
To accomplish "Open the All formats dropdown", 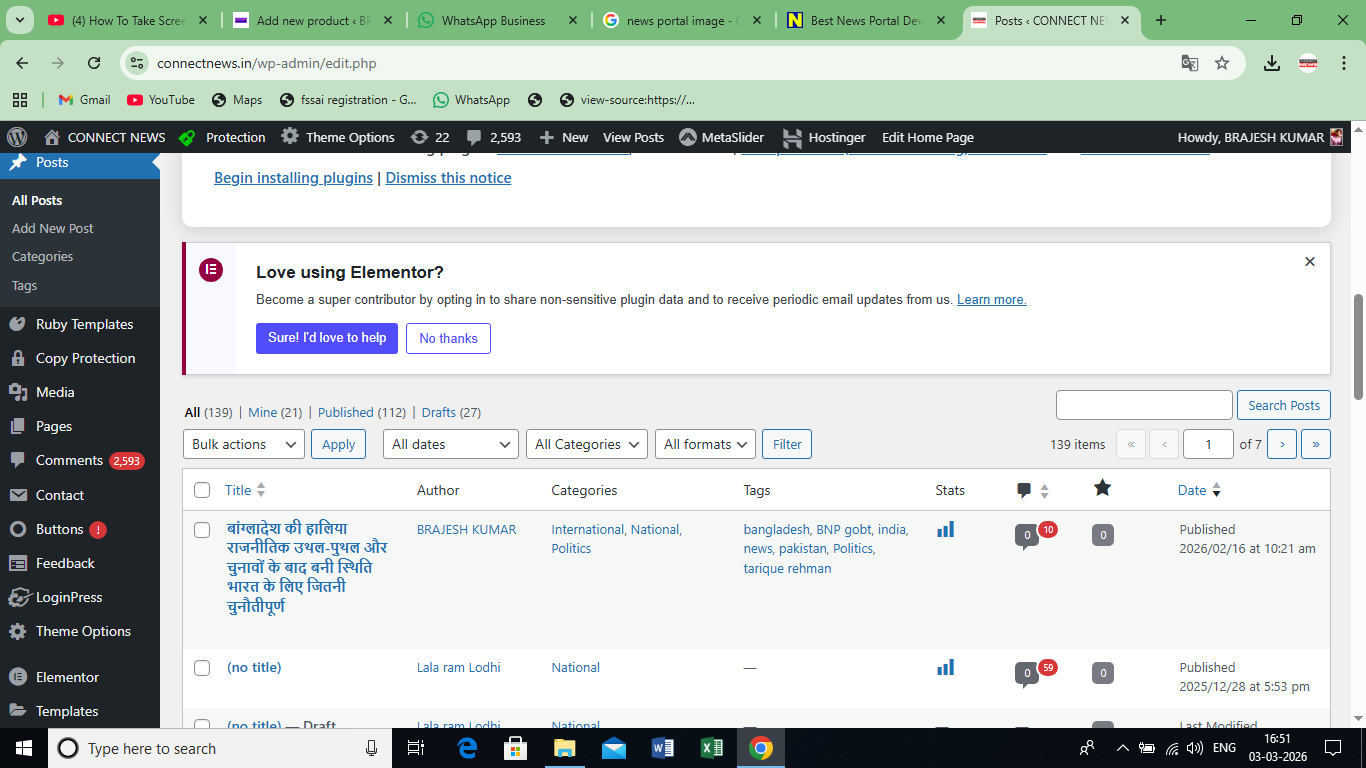I will point(705,443).
